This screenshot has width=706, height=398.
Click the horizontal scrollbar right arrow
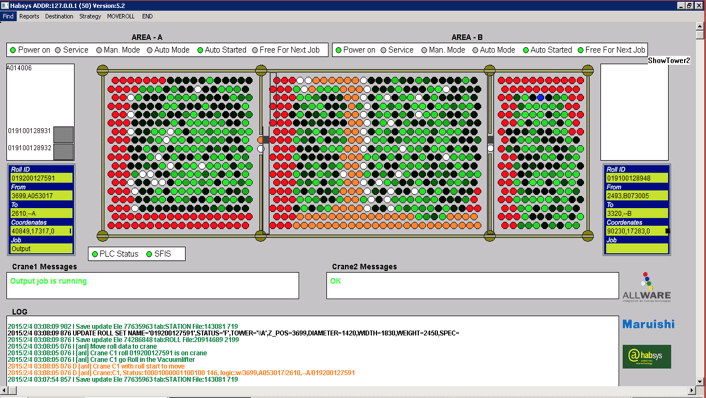pos(692,390)
